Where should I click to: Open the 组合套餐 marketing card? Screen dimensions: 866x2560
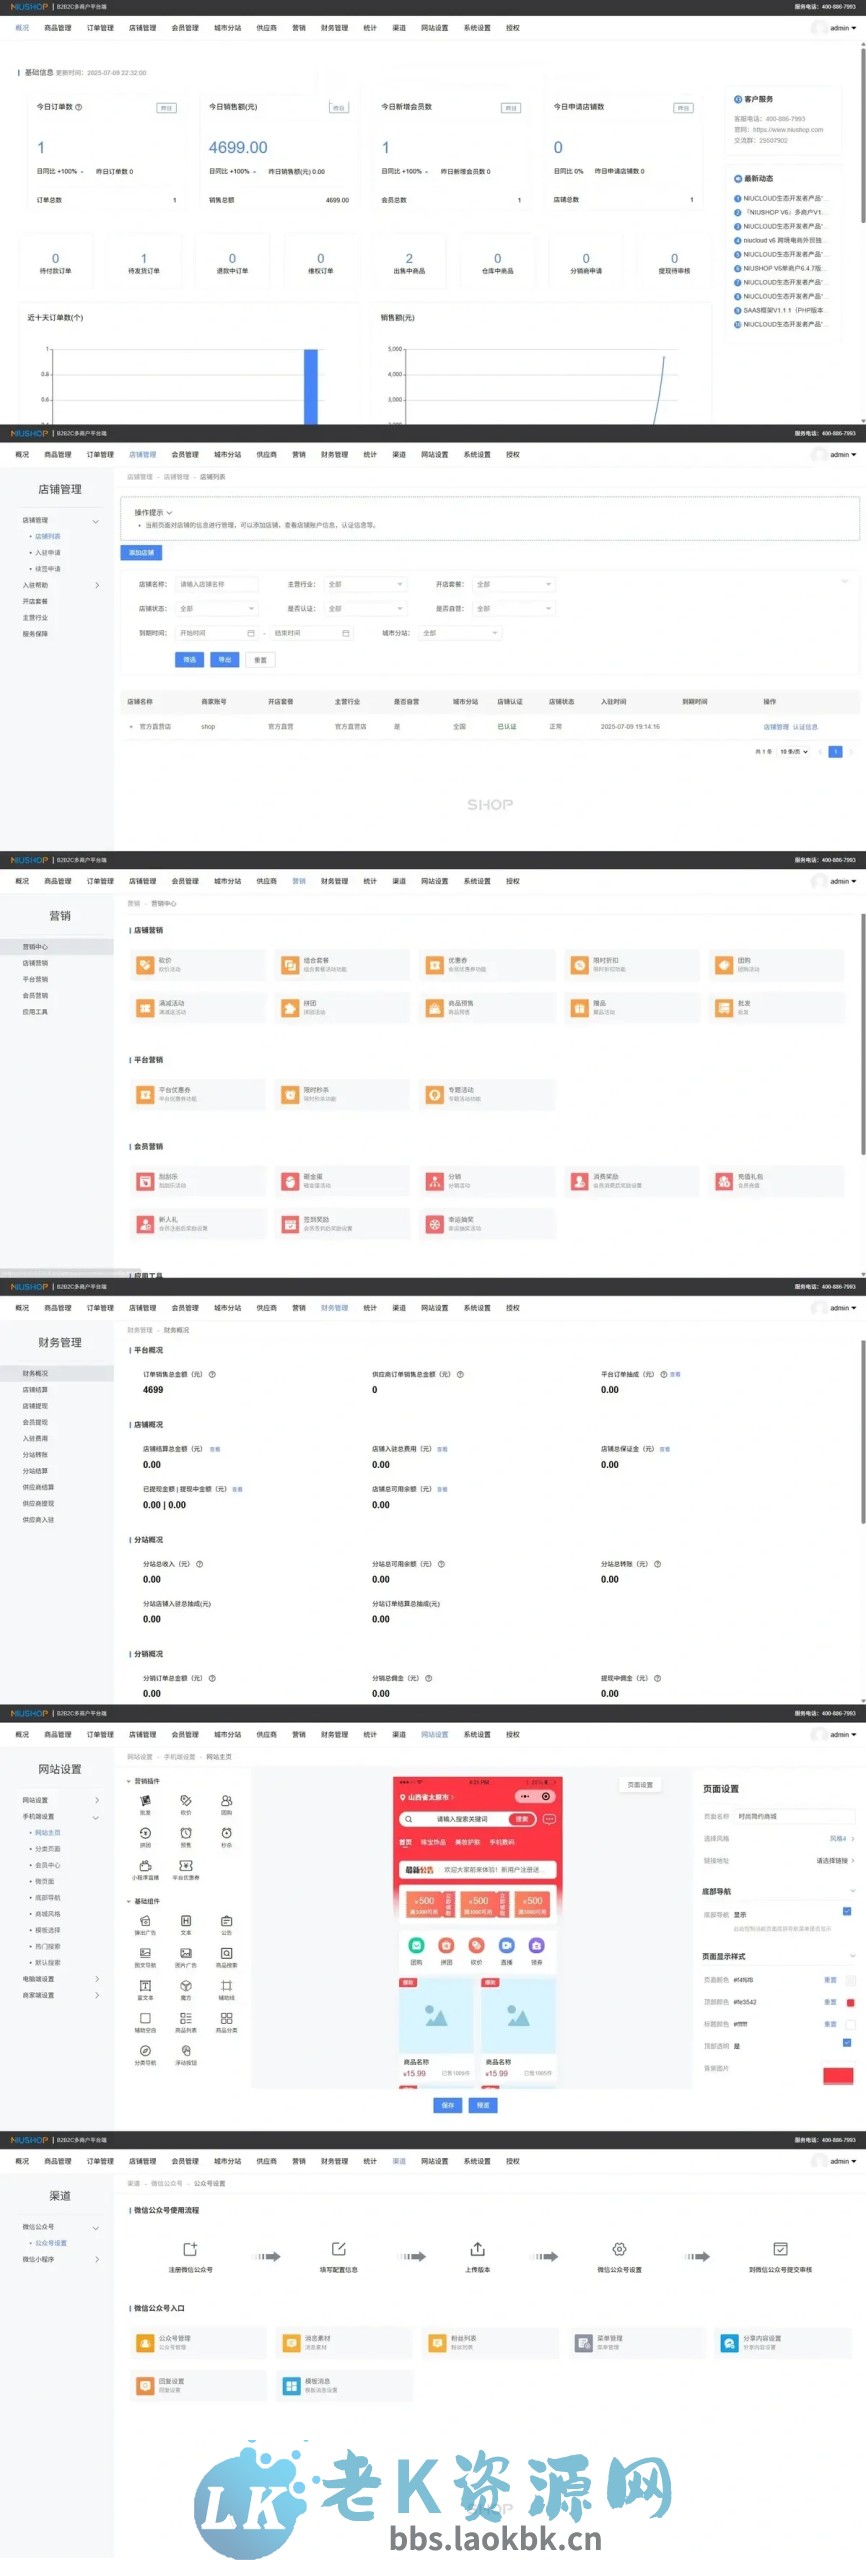click(342, 965)
